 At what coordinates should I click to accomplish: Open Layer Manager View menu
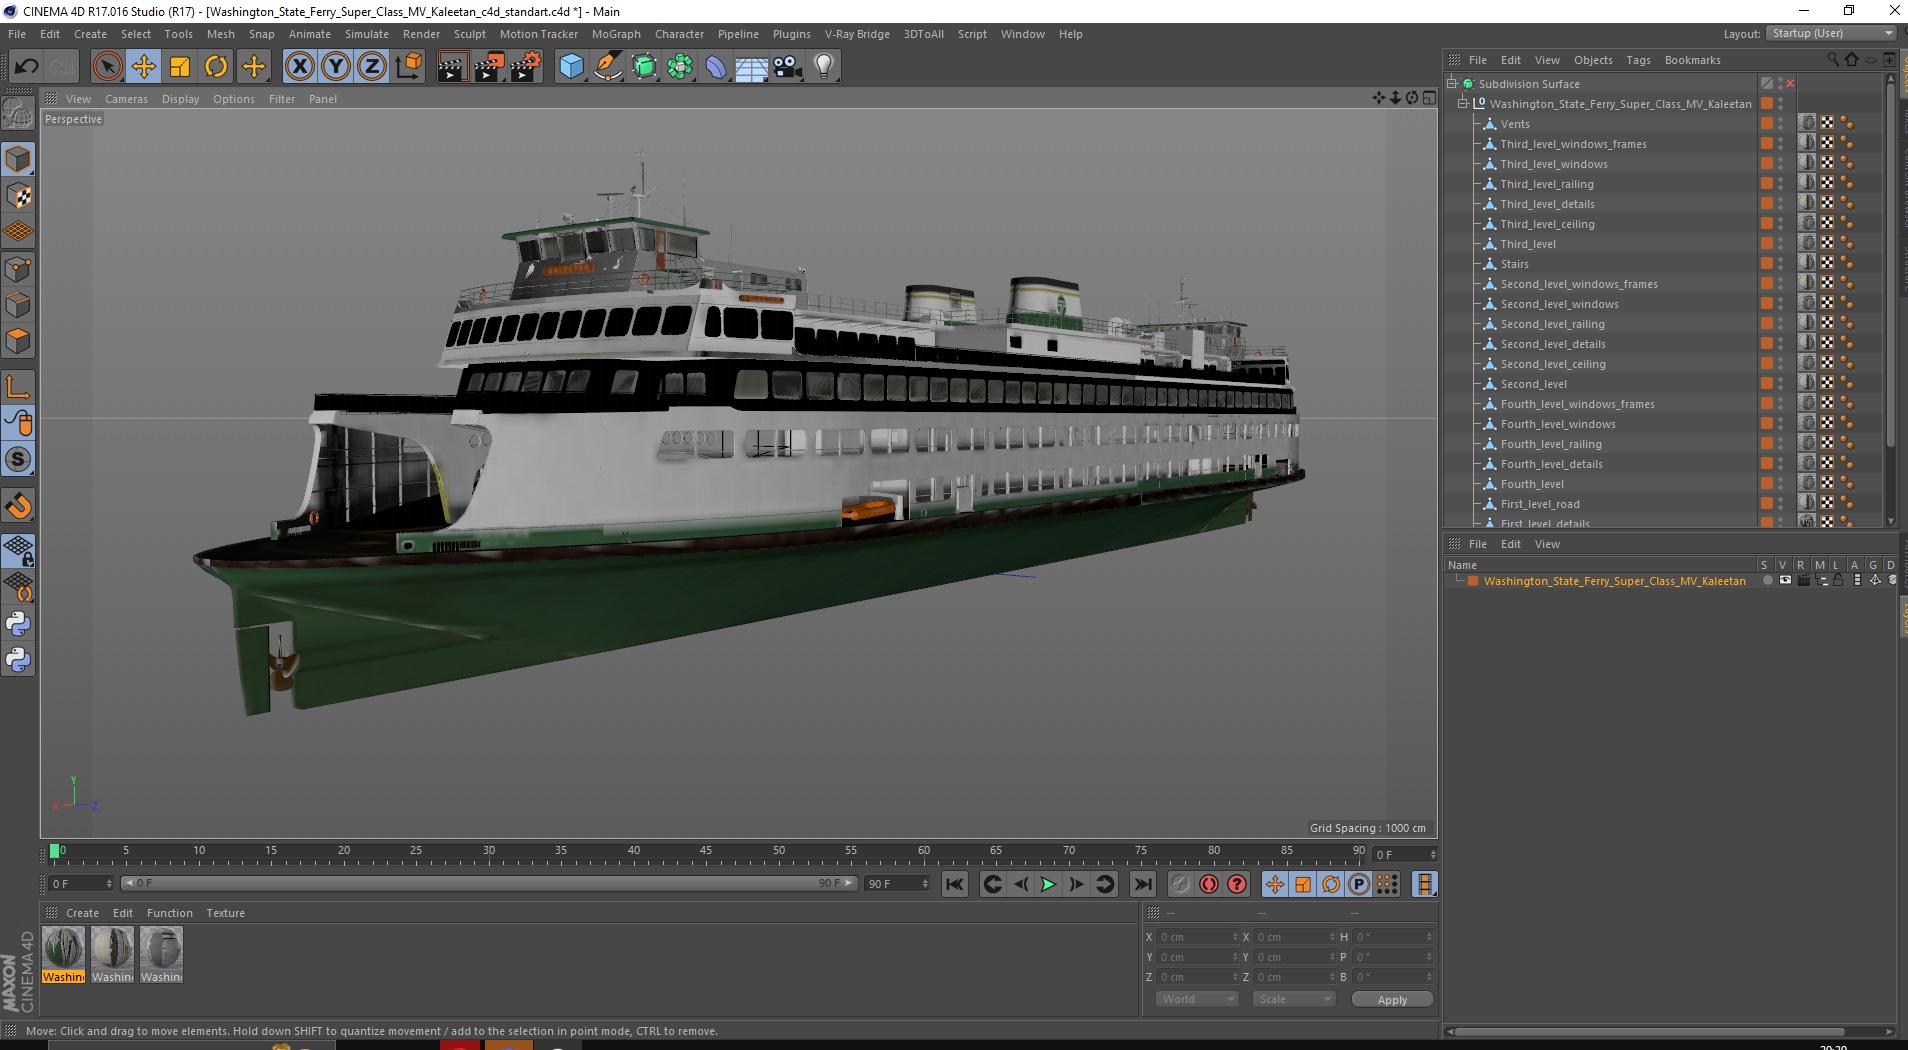click(1547, 544)
